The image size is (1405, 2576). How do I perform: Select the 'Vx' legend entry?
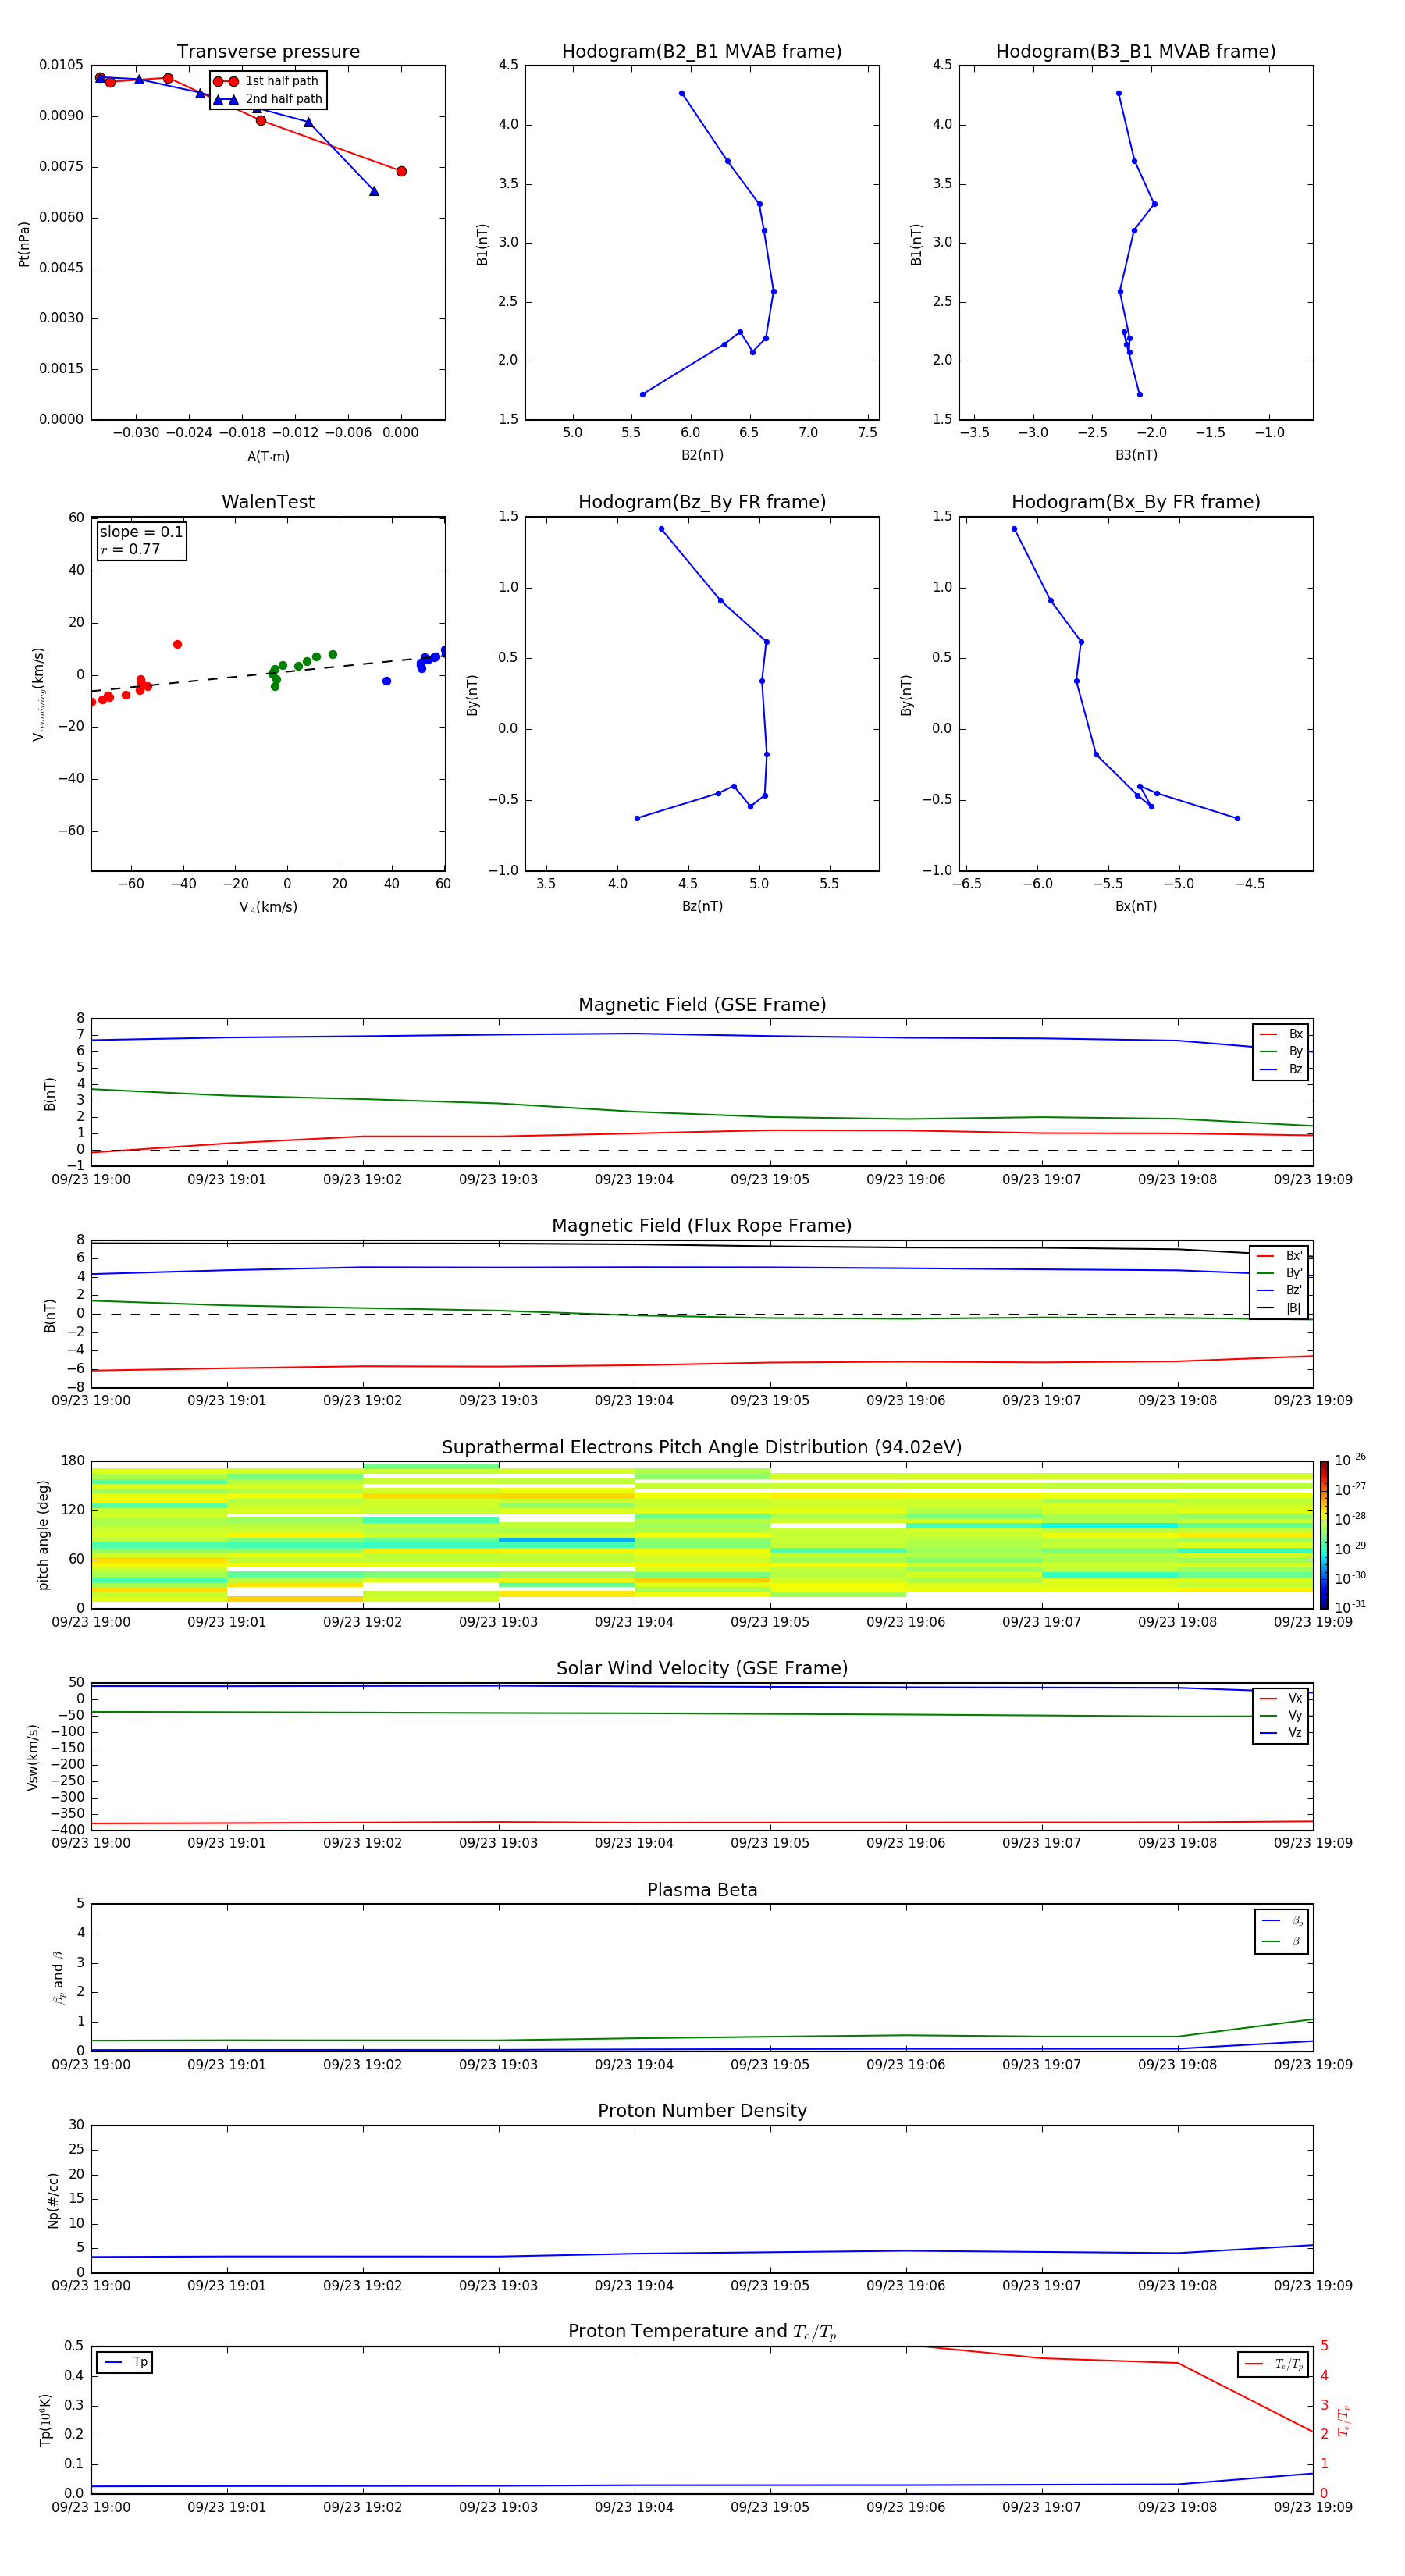pos(1281,1698)
